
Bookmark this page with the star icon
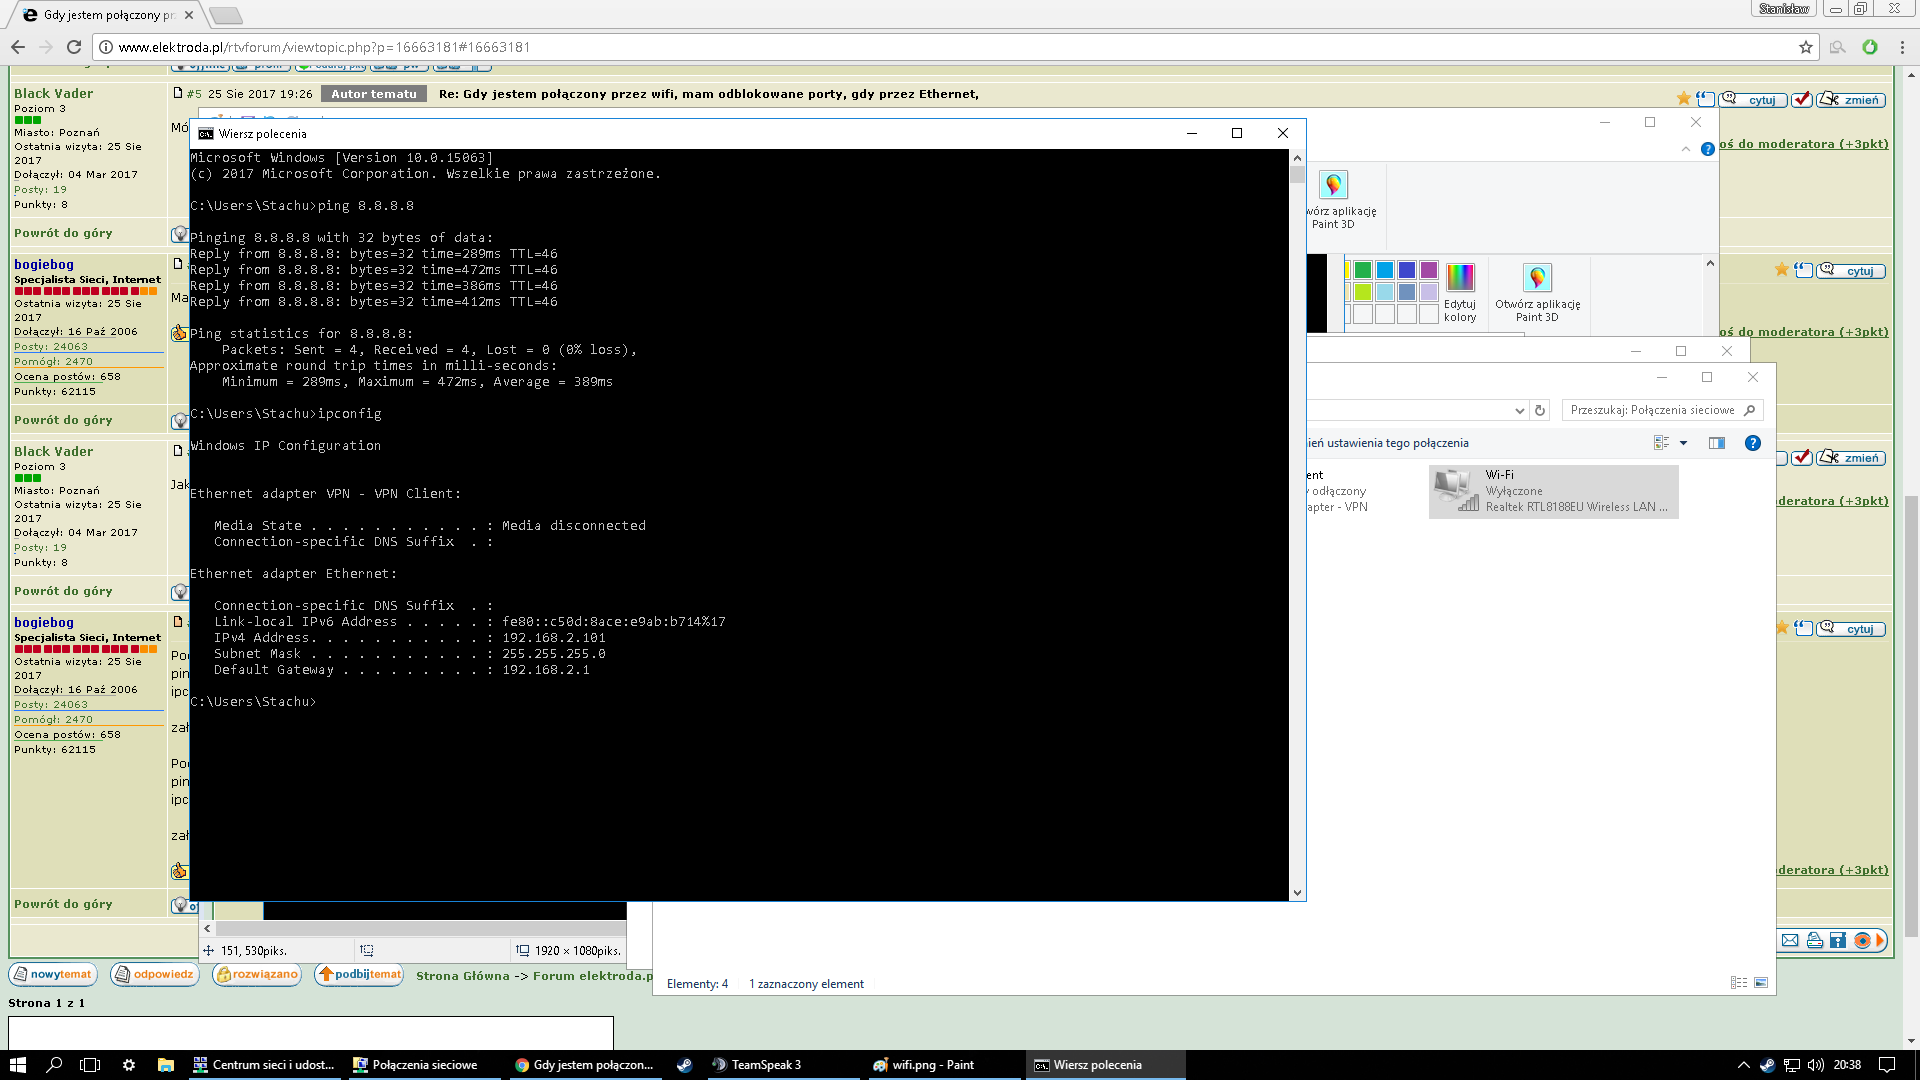point(1805,47)
